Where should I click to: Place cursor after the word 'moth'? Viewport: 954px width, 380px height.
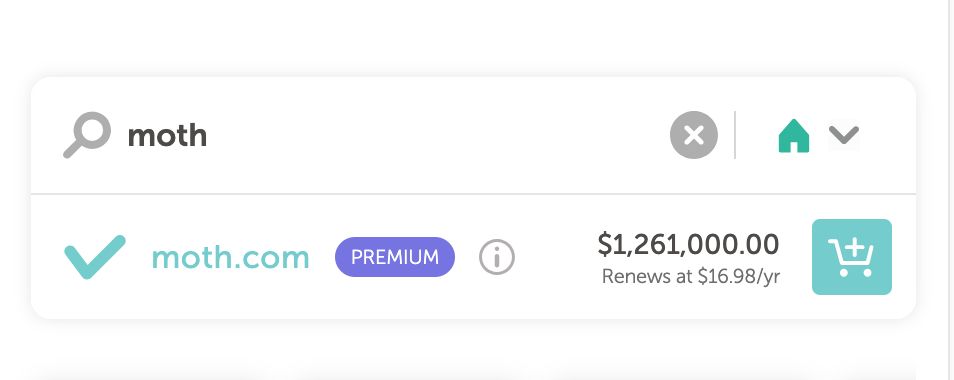[209, 135]
